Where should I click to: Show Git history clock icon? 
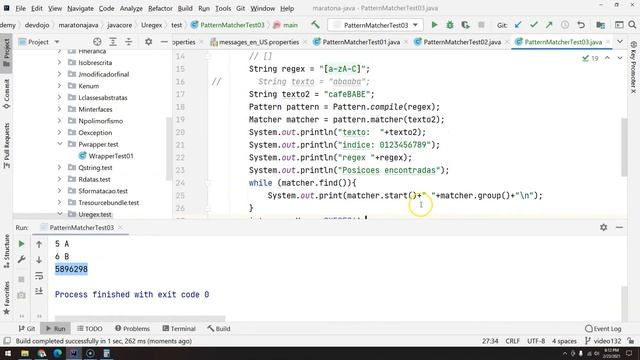(x=565, y=25)
